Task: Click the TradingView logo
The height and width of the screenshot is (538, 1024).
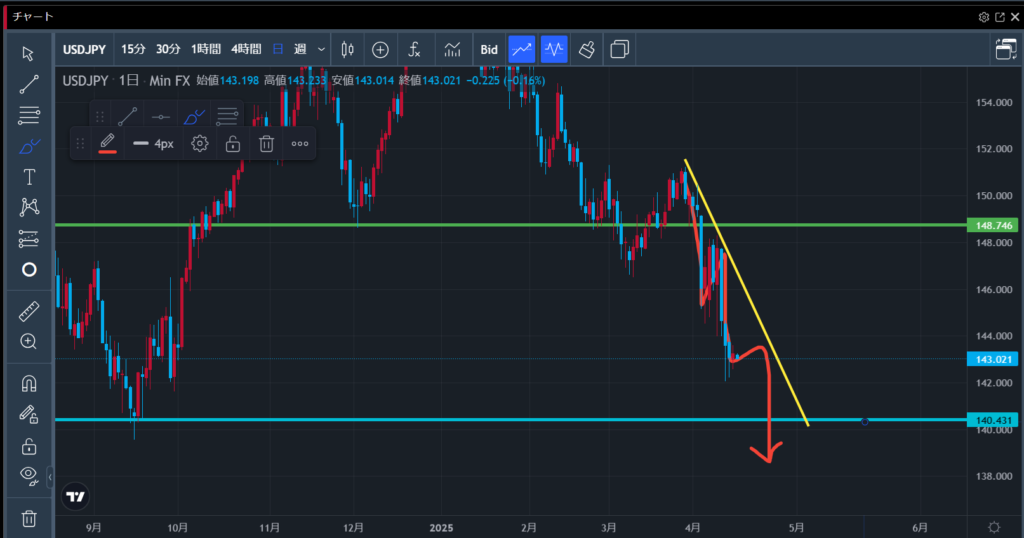Action: pyautogui.click(x=75, y=497)
